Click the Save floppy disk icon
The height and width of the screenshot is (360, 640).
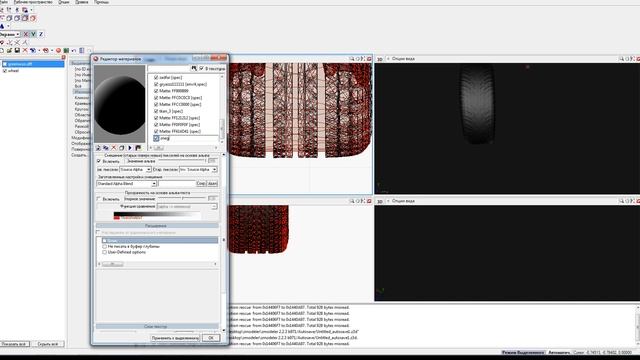[x=17, y=51]
